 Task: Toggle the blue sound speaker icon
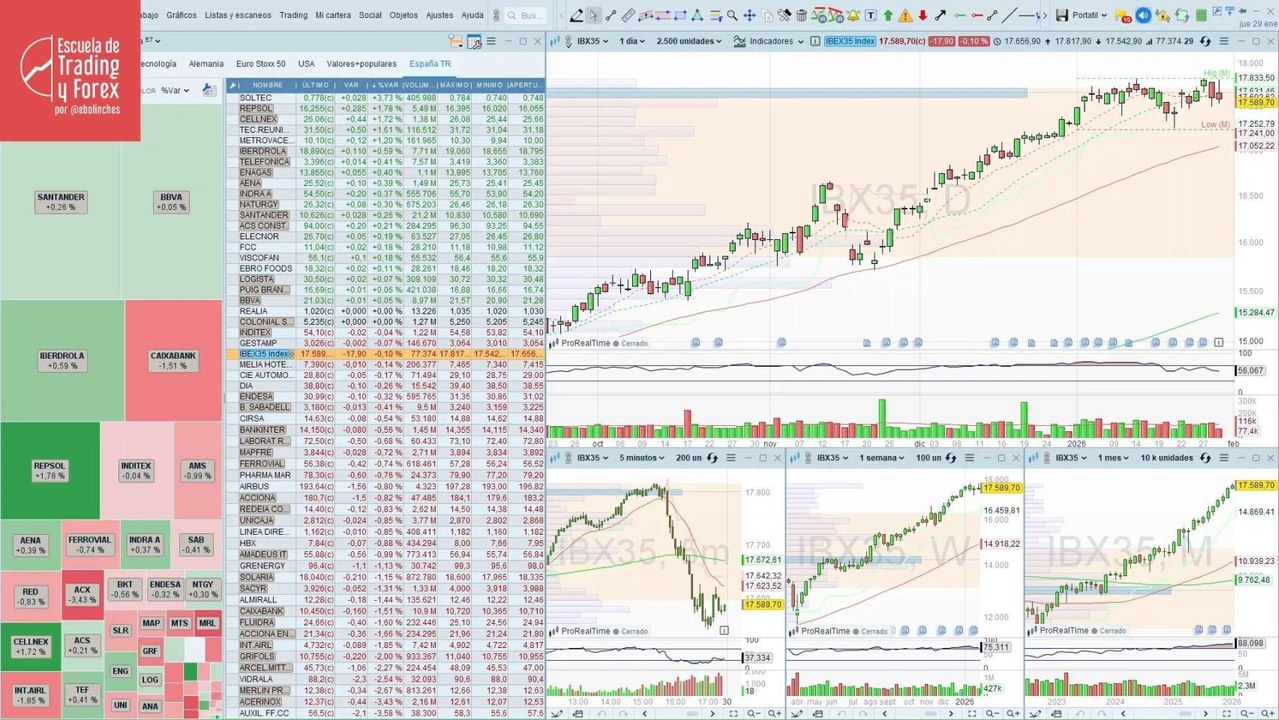(x=1143, y=15)
